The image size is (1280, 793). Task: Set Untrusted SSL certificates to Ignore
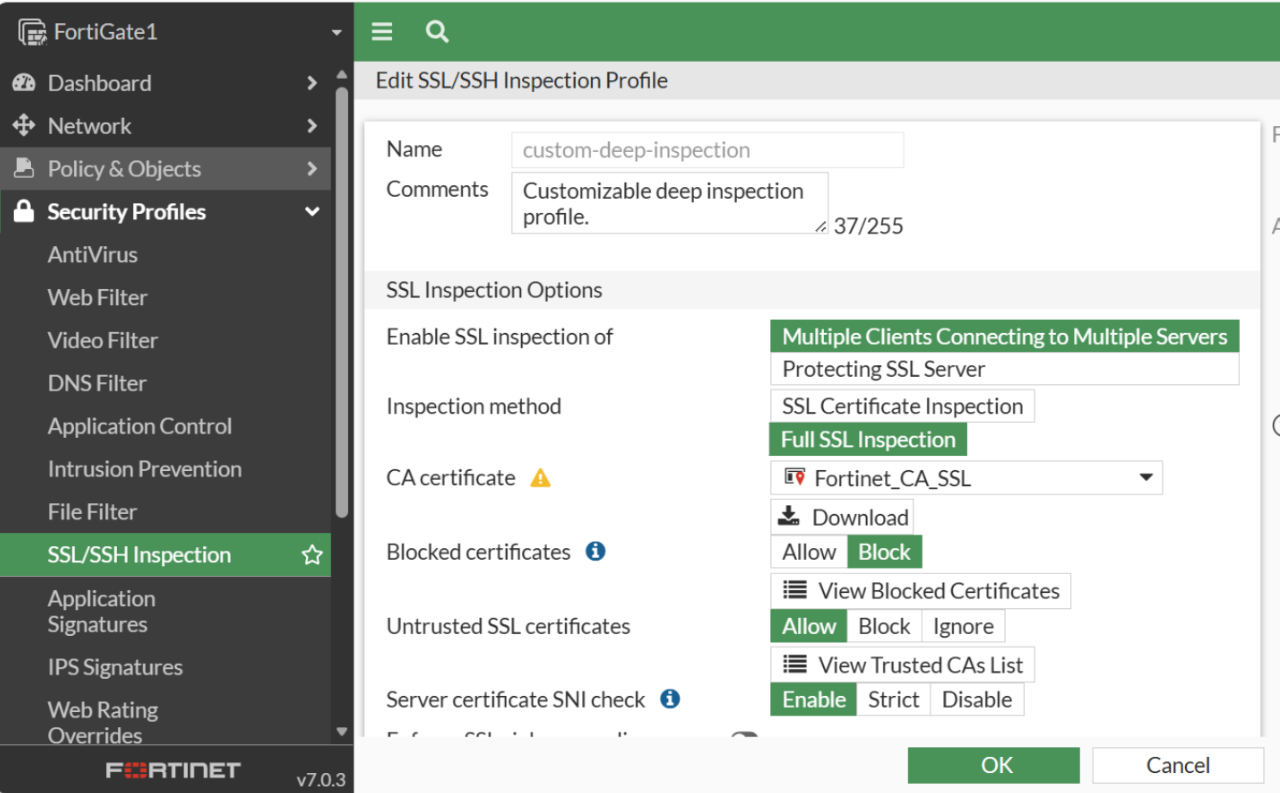coord(963,626)
